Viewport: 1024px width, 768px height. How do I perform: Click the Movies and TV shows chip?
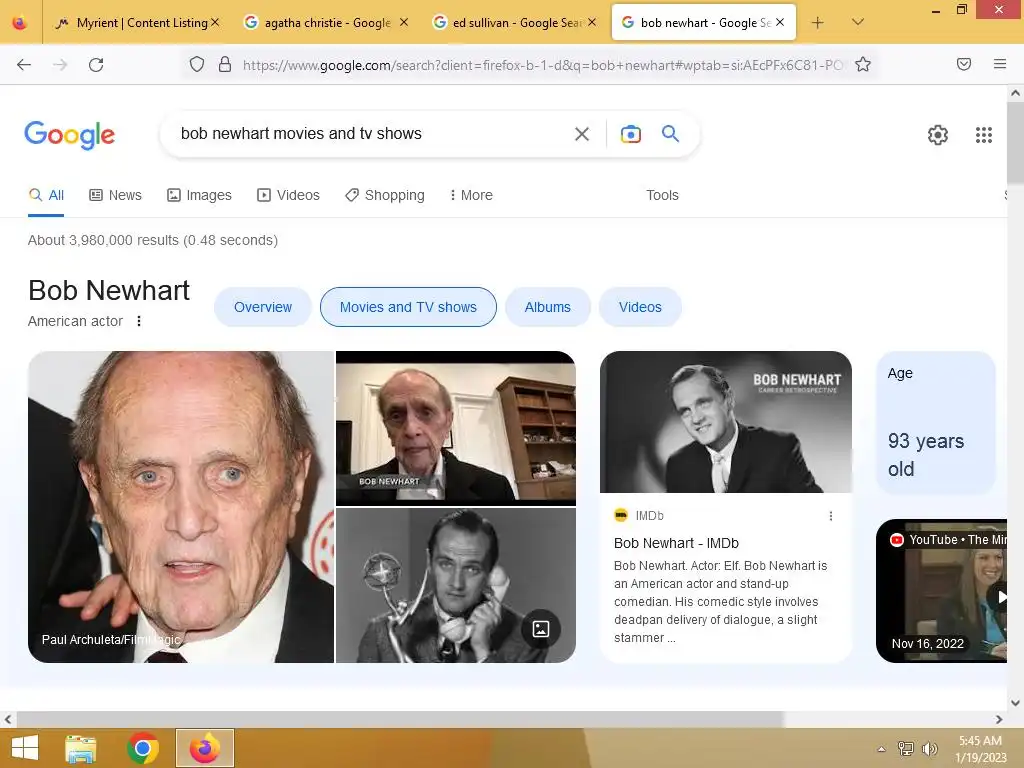pyautogui.click(x=408, y=307)
